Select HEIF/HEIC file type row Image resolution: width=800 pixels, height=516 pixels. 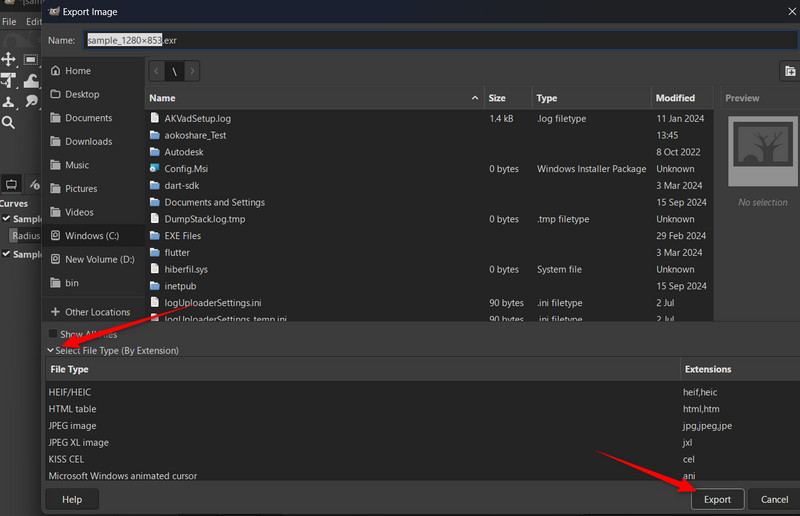(x=422, y=392)
